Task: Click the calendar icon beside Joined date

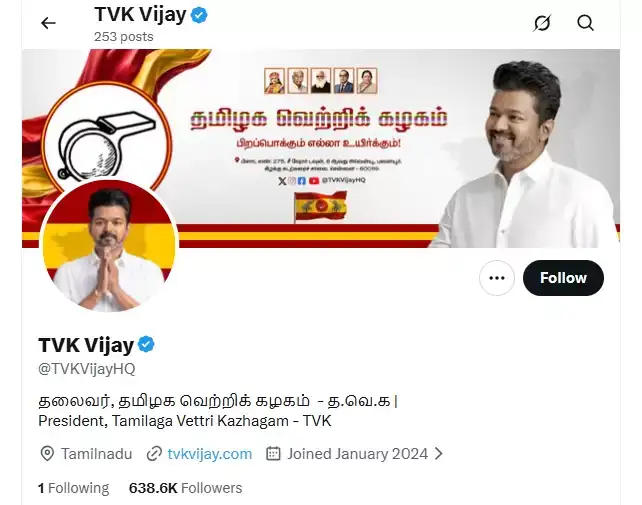Action: (273, 454)
